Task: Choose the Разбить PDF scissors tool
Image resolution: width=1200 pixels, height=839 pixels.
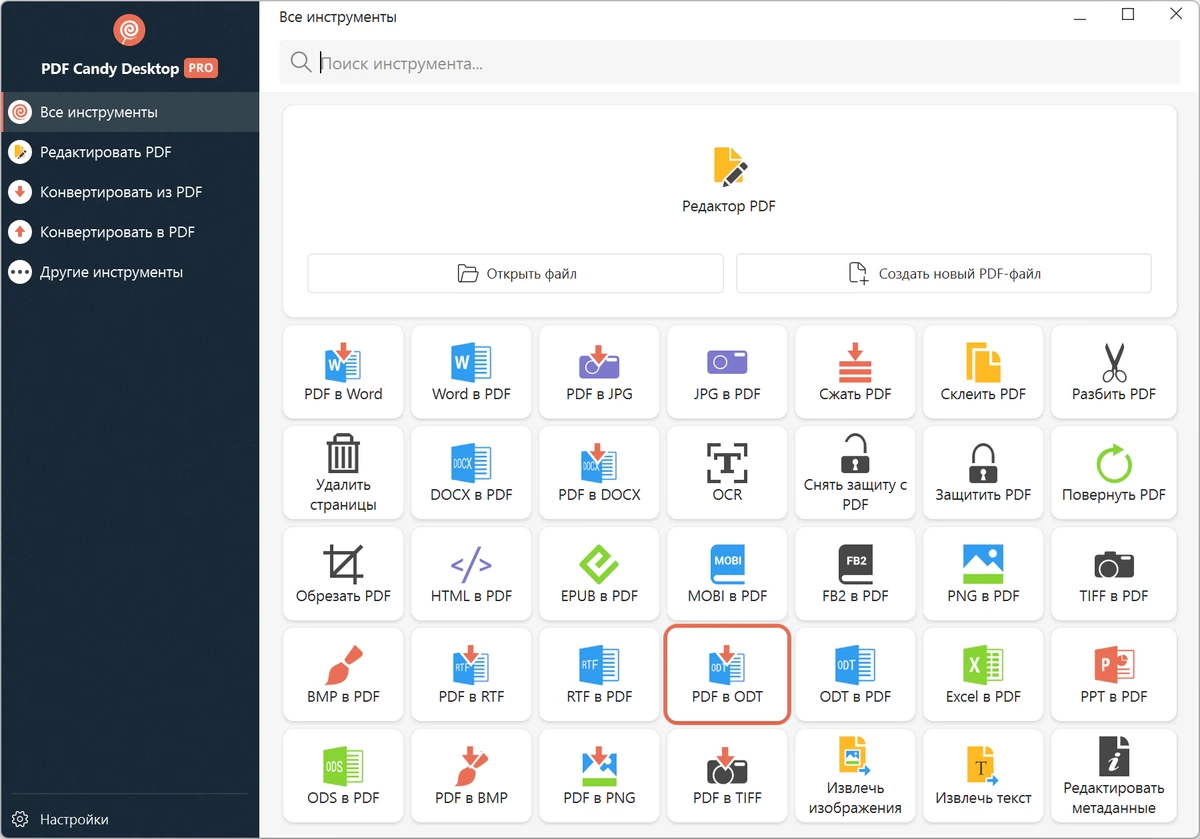Action: click(1113, 371)
